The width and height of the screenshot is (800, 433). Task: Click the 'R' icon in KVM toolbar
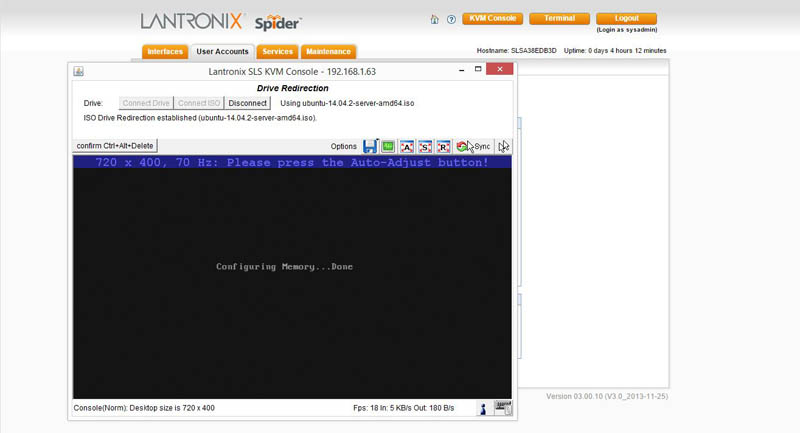443,147
